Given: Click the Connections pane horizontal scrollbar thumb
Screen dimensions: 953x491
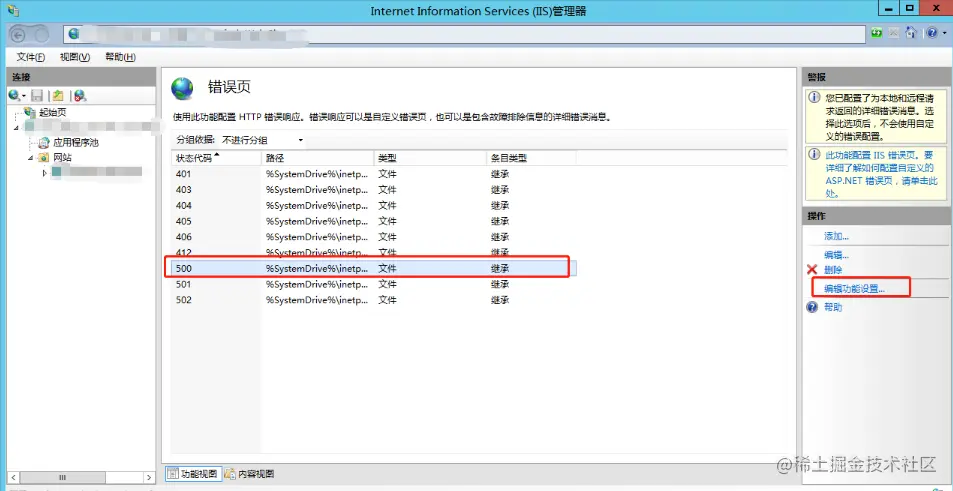Looking at the screenshot, I should pos(61,478).
